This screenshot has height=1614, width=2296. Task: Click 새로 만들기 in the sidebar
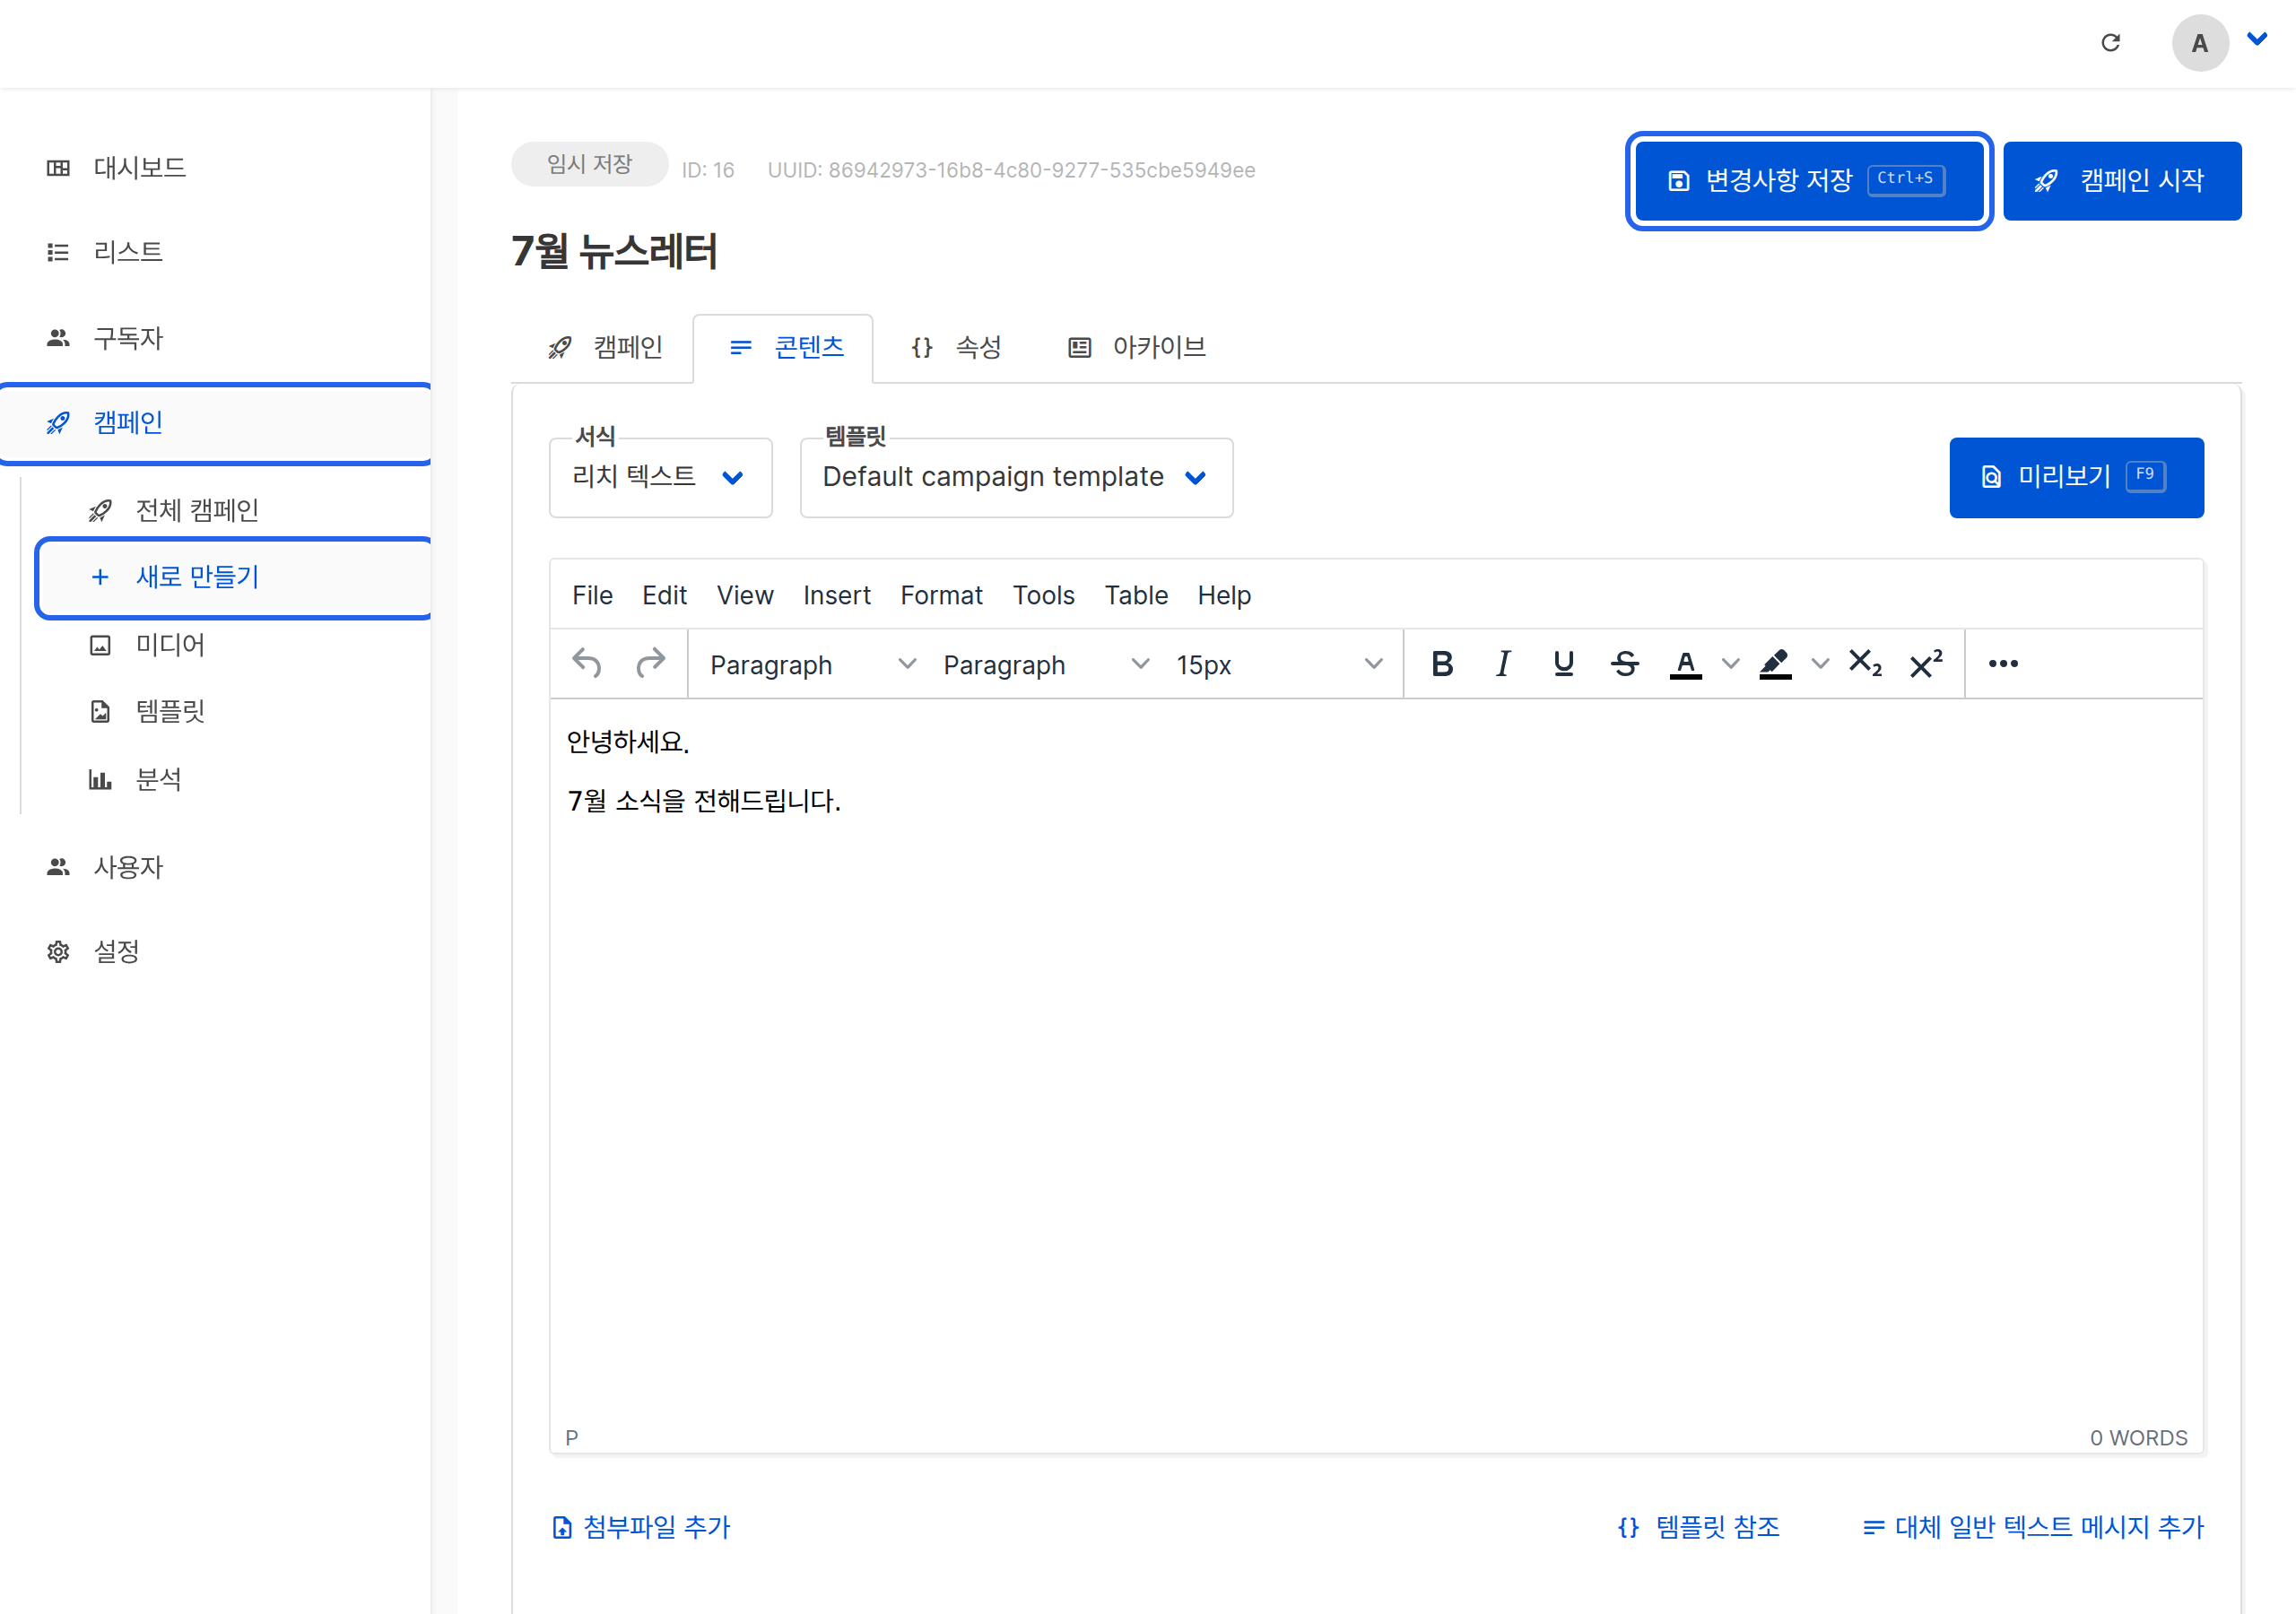(x=234, y=577)
